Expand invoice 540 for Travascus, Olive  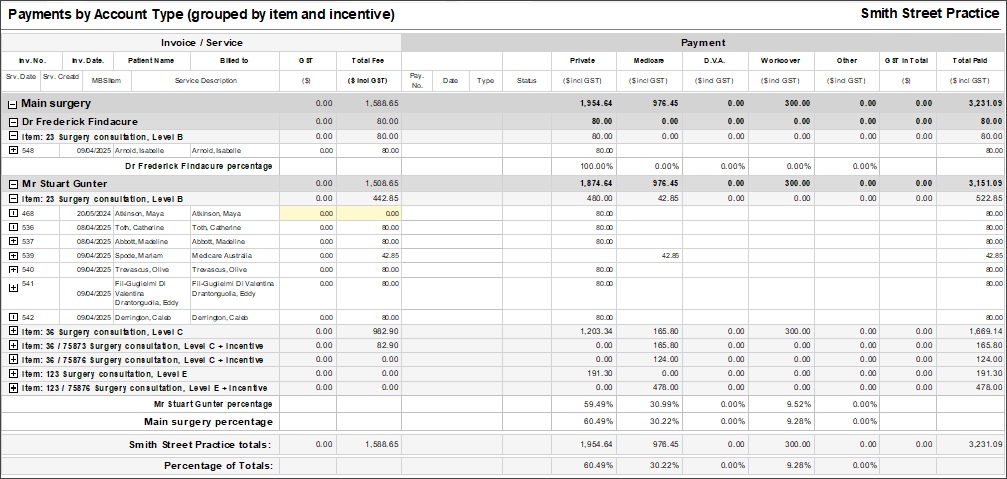[x=12, y=270]
